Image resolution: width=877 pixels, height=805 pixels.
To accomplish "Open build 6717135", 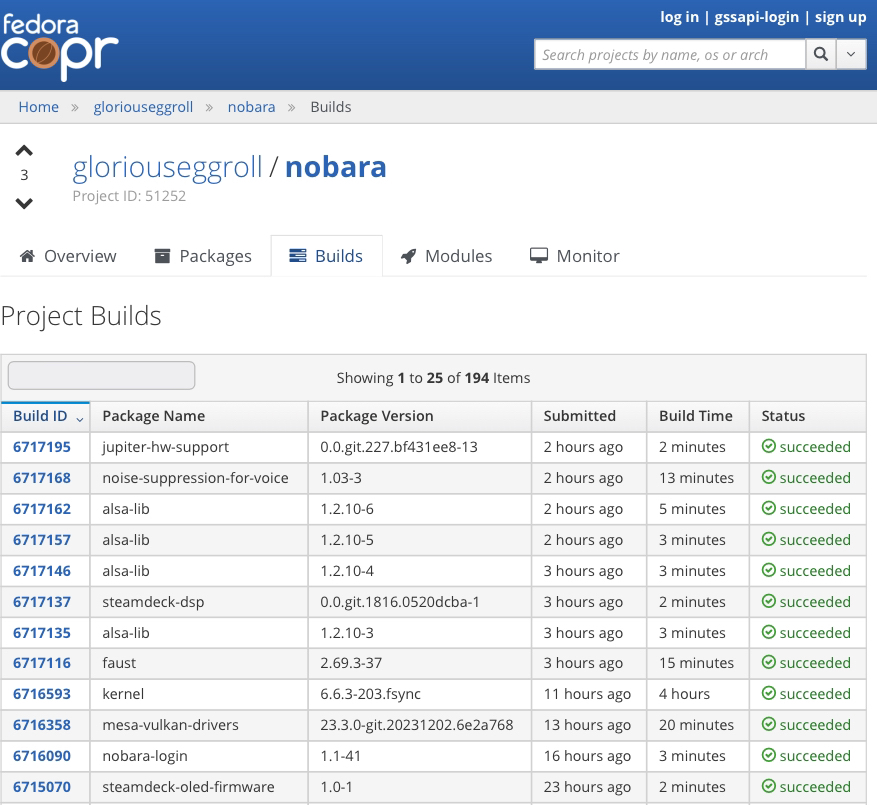I will point(42,633).
